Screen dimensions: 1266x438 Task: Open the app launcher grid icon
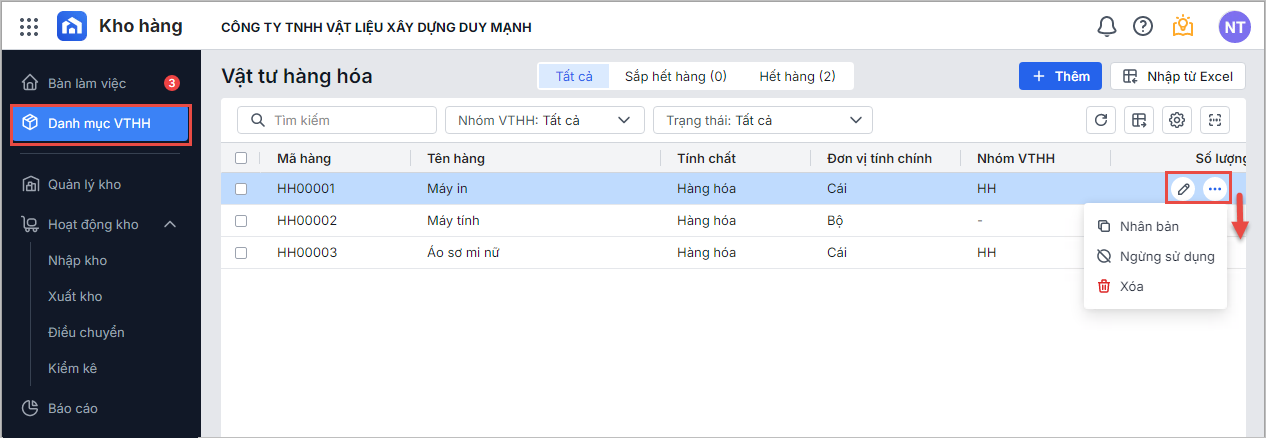(29, 27)
